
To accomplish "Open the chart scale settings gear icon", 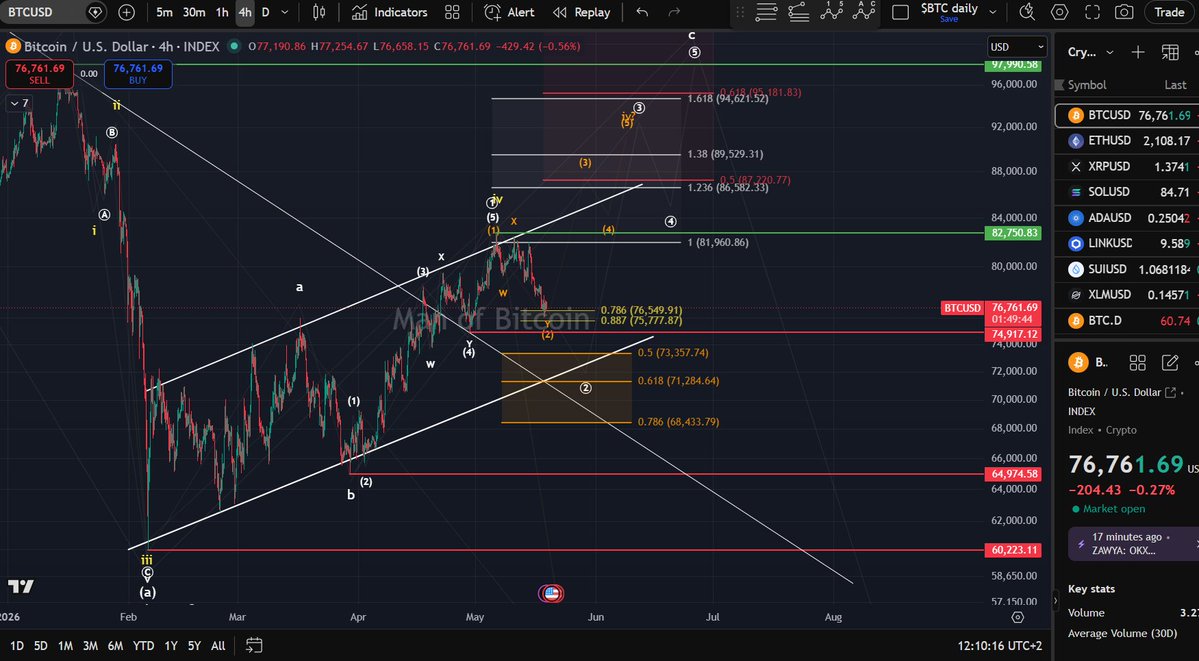I will click(x=1017, y=617).
